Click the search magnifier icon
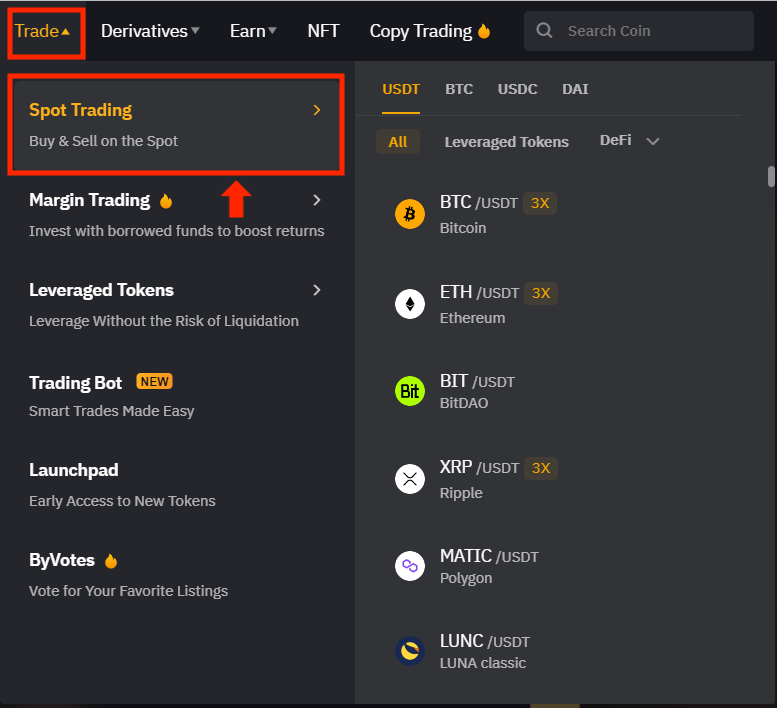This screenshot has width=777, height=708. point(544,31)
